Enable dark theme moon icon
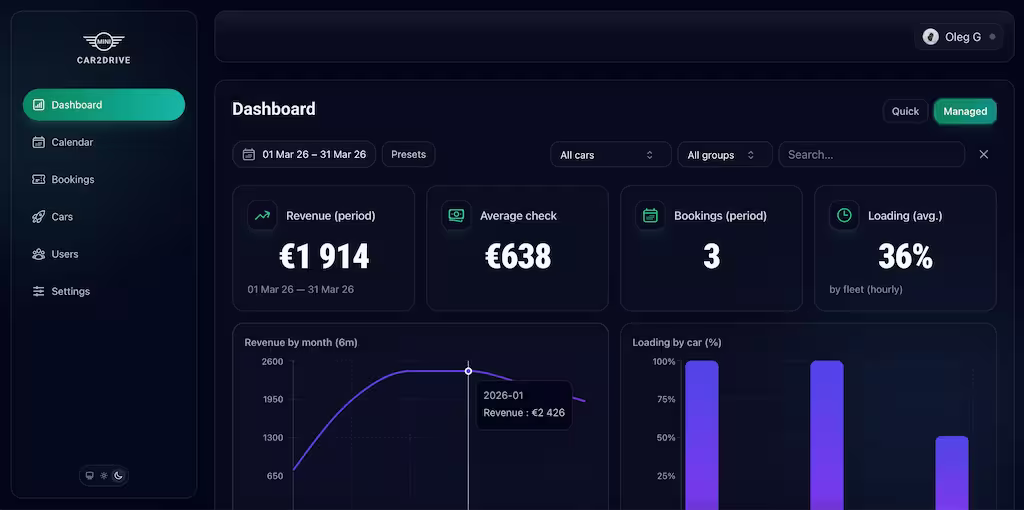Viewport: 1024px width, 510px height. click(x=118, y=475)
